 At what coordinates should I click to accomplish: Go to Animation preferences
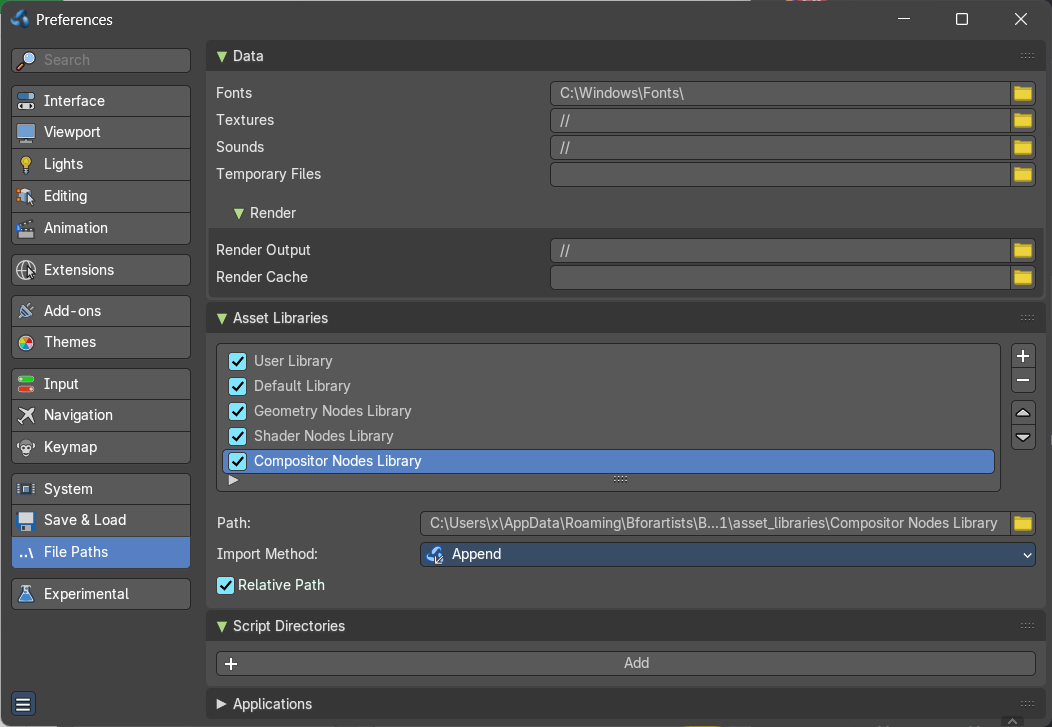pos(101,229)
